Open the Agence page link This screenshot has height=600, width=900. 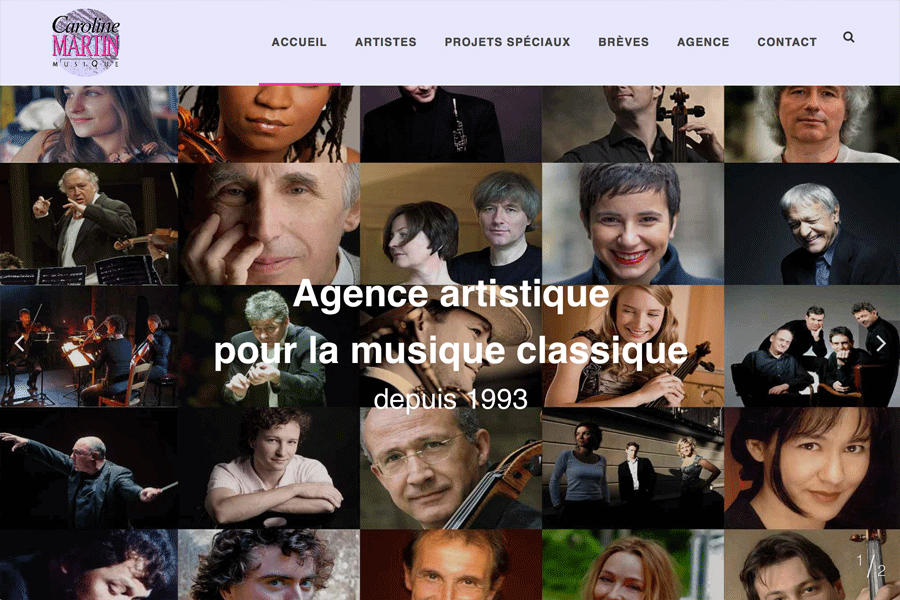[x=703, y=42]
